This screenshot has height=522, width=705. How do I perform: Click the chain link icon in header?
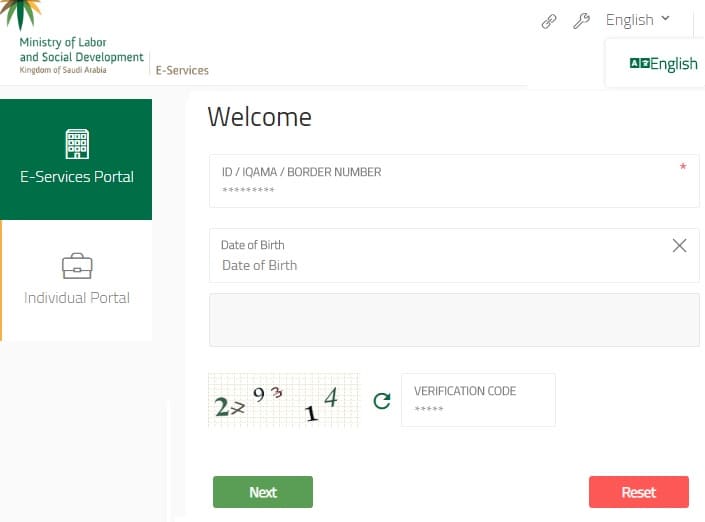pyautogui.click(x=549, y=21)
